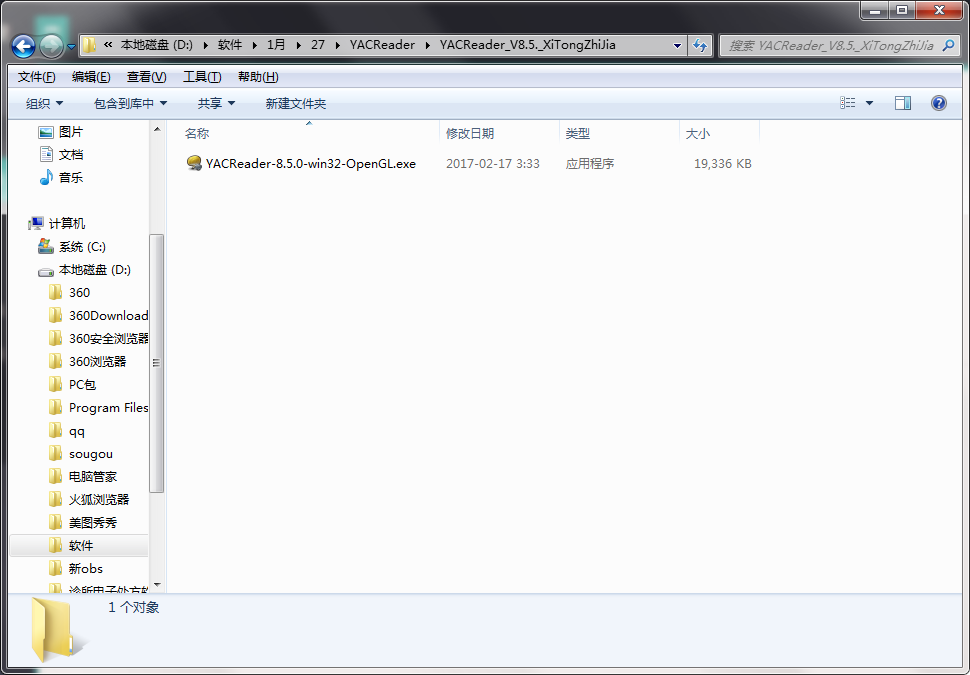Select the 软件 folder in tree
Image resolution: width=970 pixels, height=675 pixels.
click(80, 545)
